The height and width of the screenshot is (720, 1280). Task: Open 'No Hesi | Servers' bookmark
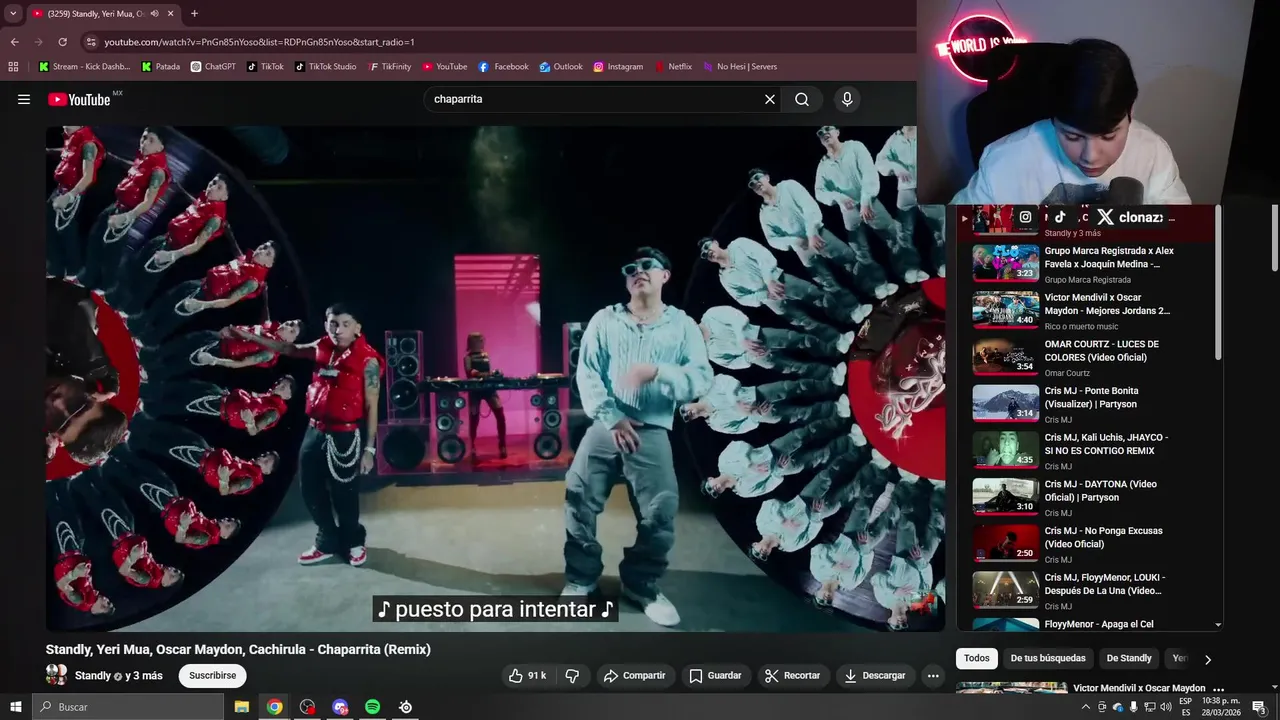tap(740, 67)
